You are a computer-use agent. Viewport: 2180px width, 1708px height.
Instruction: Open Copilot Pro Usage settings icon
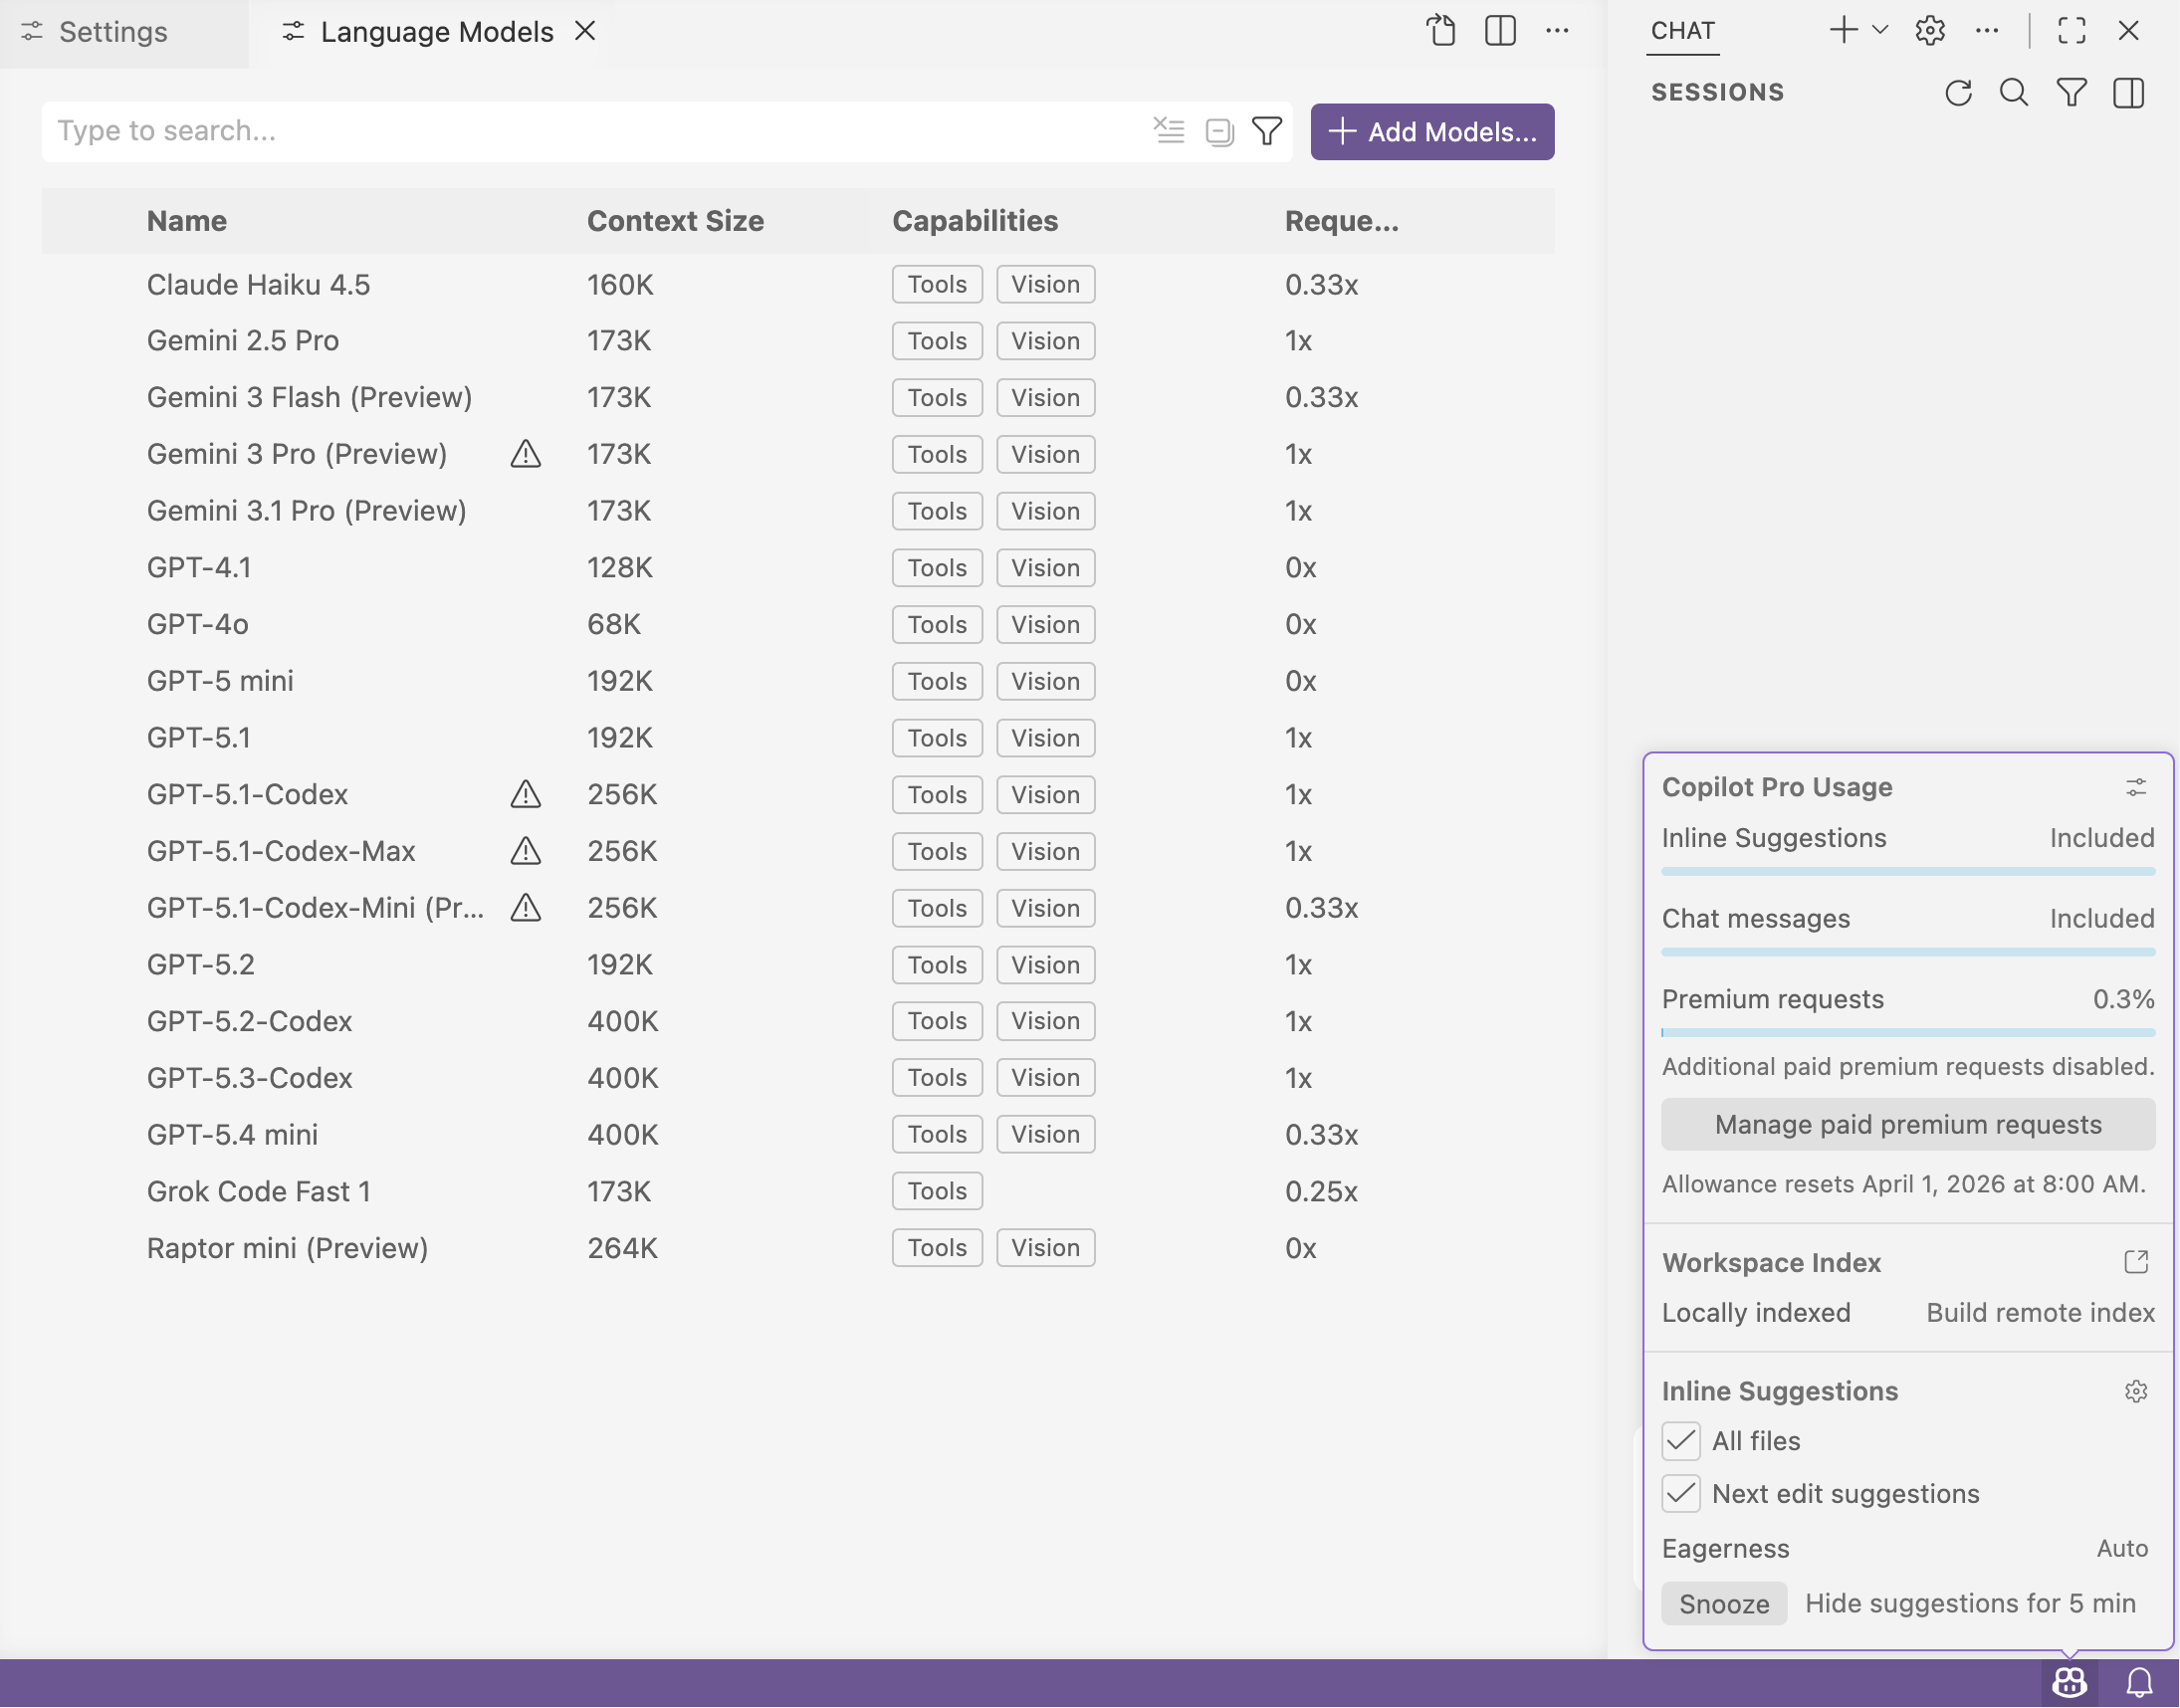2136,788
